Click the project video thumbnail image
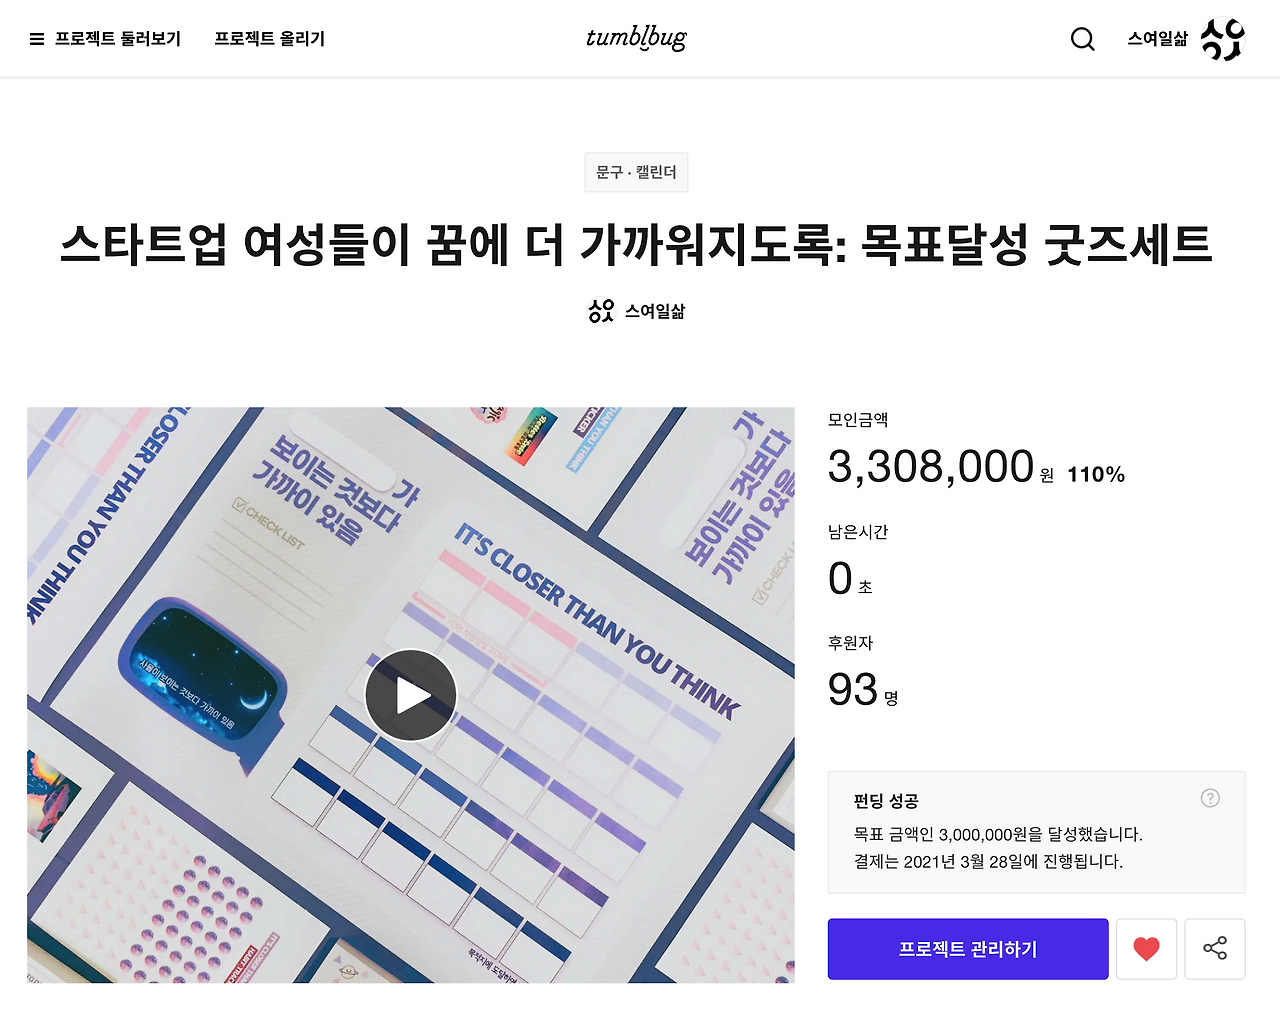The image size is (1280, 1014). click(411, 695)
